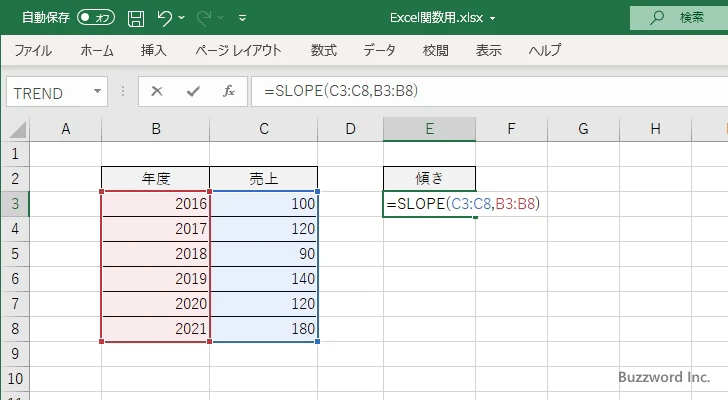
Task: Cancel formula entry with X icon
Action: [157, 91]
